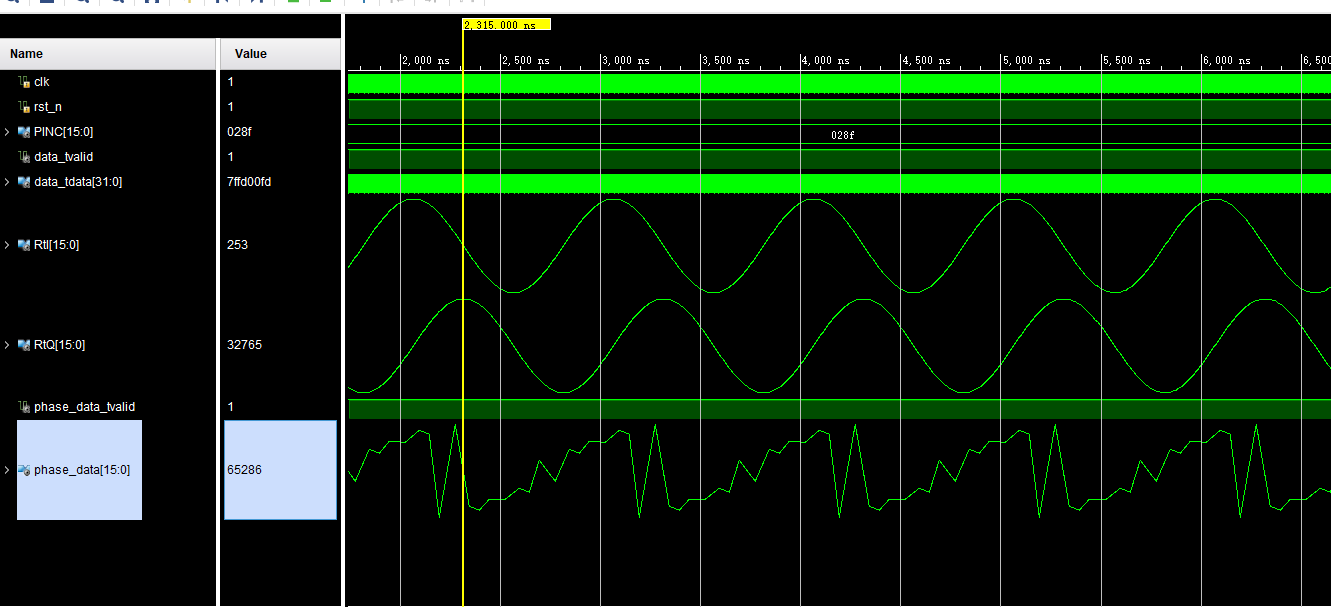
Task: Click the clk signal icon
Action: coord(25,82)
